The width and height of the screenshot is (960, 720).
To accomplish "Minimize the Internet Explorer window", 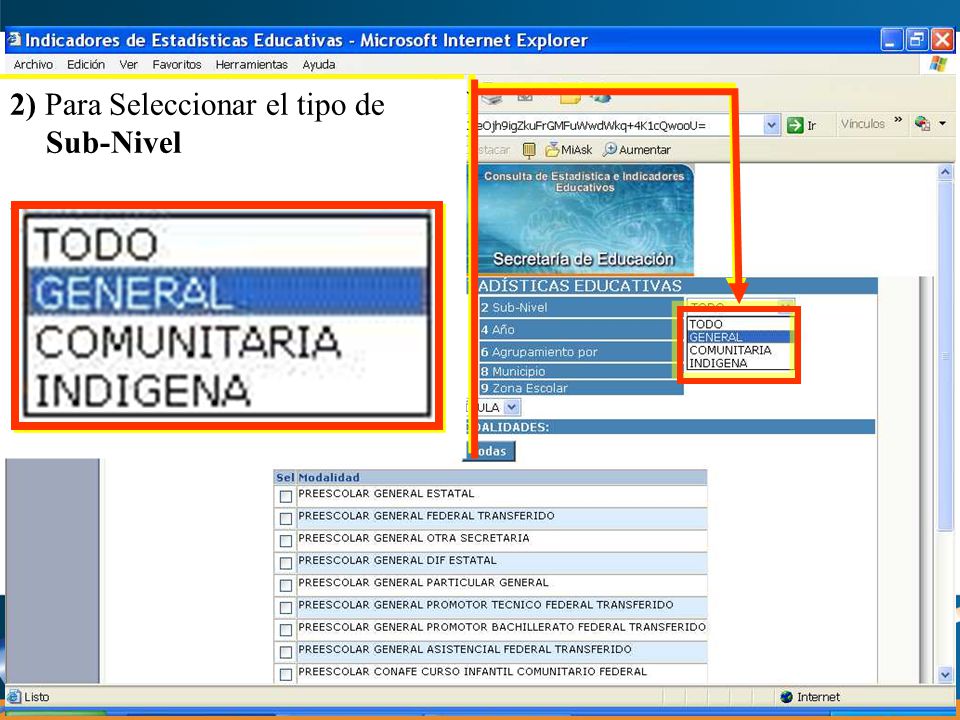I will click(x=891, y=40).
